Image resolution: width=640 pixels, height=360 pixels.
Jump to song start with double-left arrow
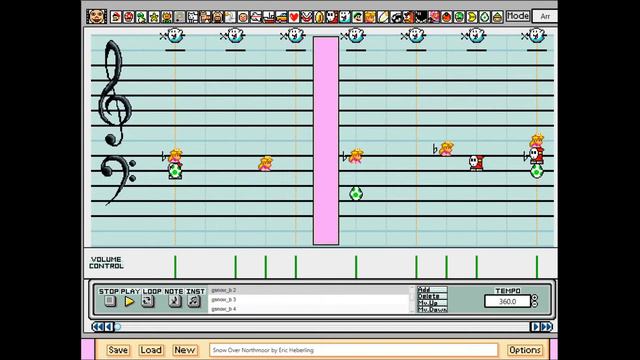pyautogui.click(x=98, y=327)
